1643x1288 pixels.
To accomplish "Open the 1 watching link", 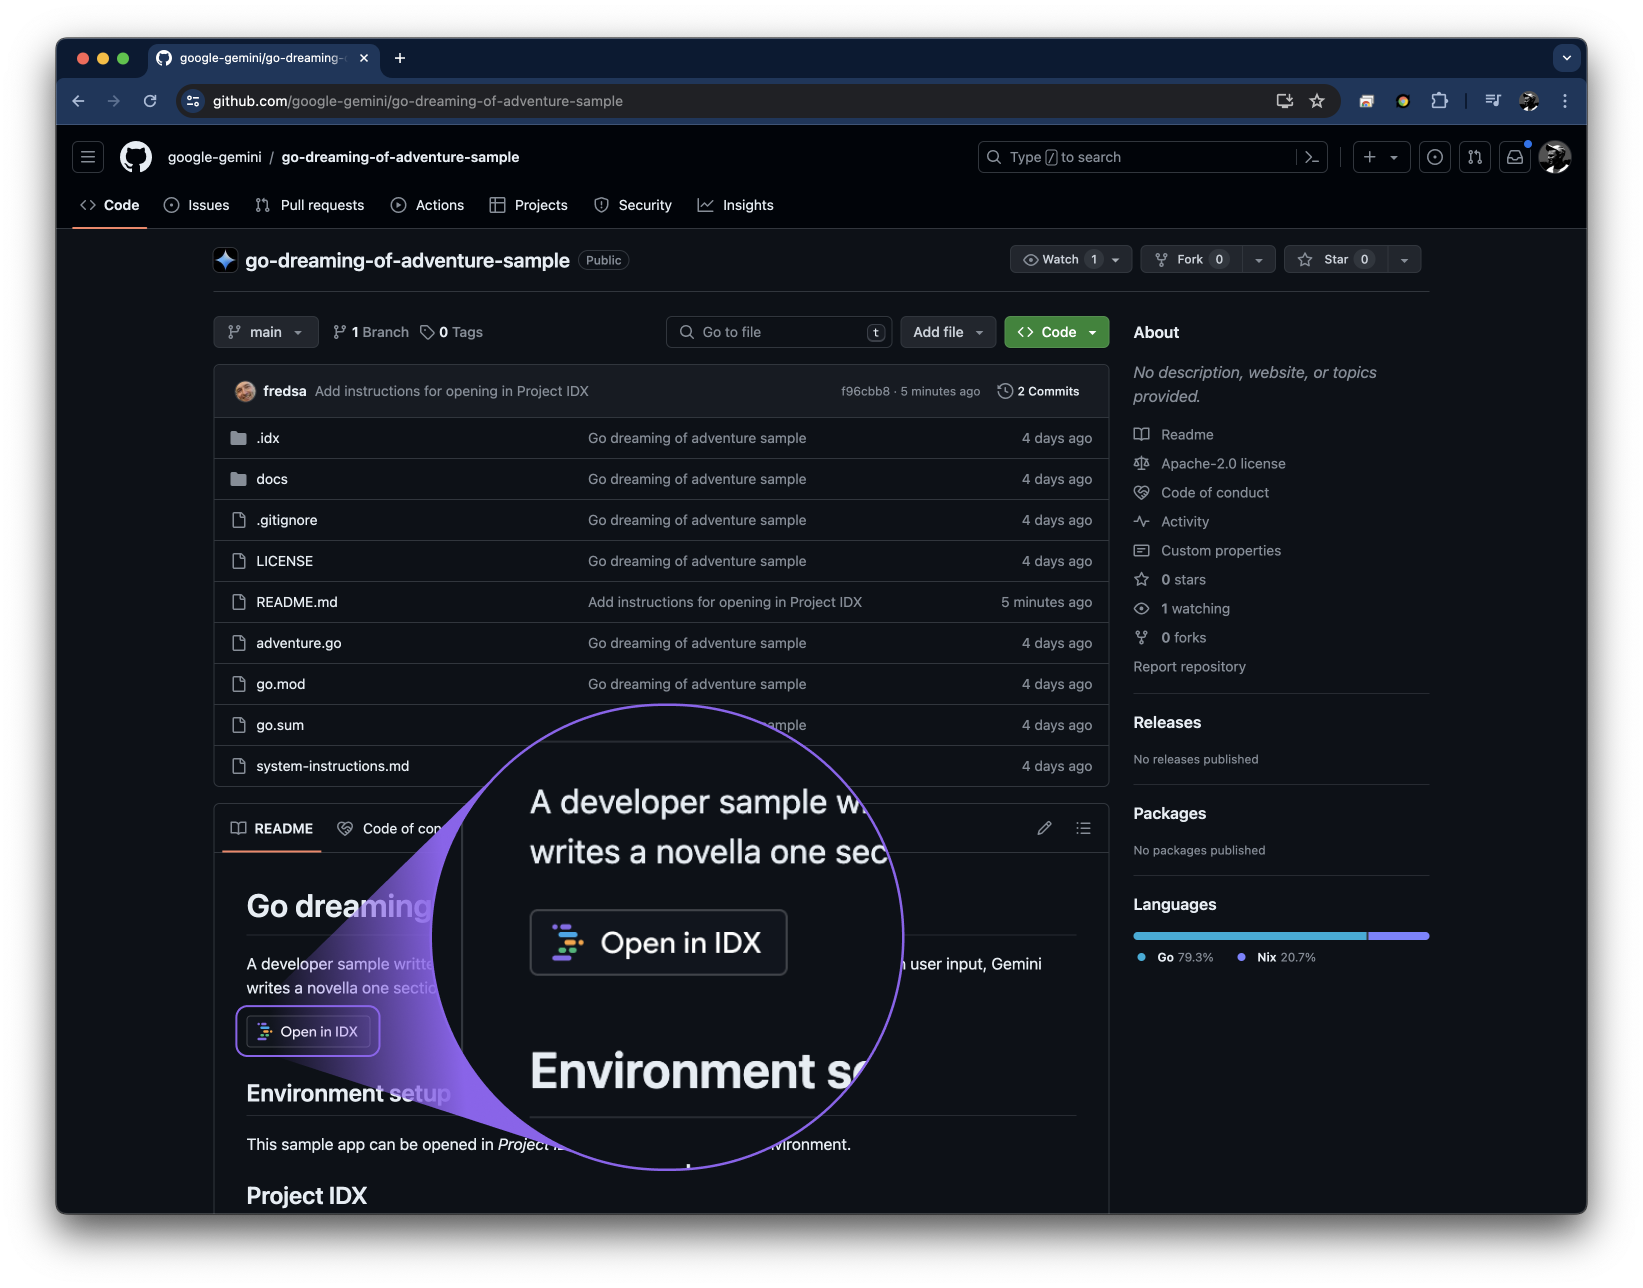I will pyautogui.click(x=1195, y=608).
